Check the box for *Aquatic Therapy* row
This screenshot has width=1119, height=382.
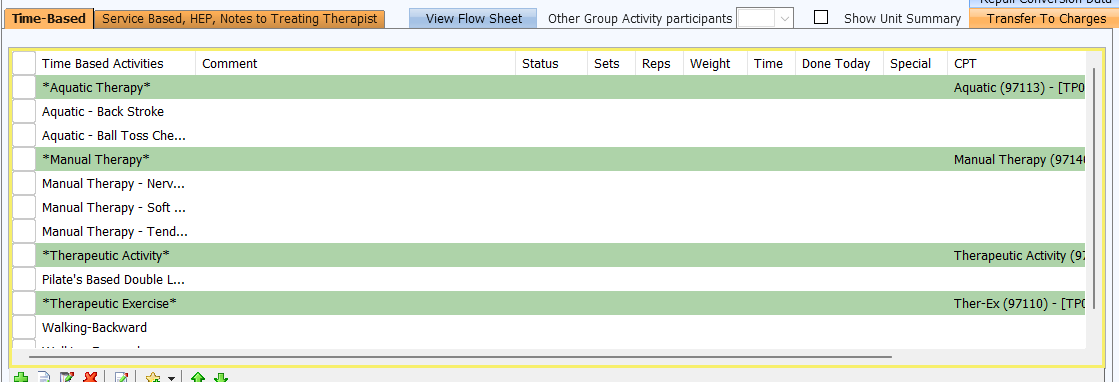[x=24, y=87]
